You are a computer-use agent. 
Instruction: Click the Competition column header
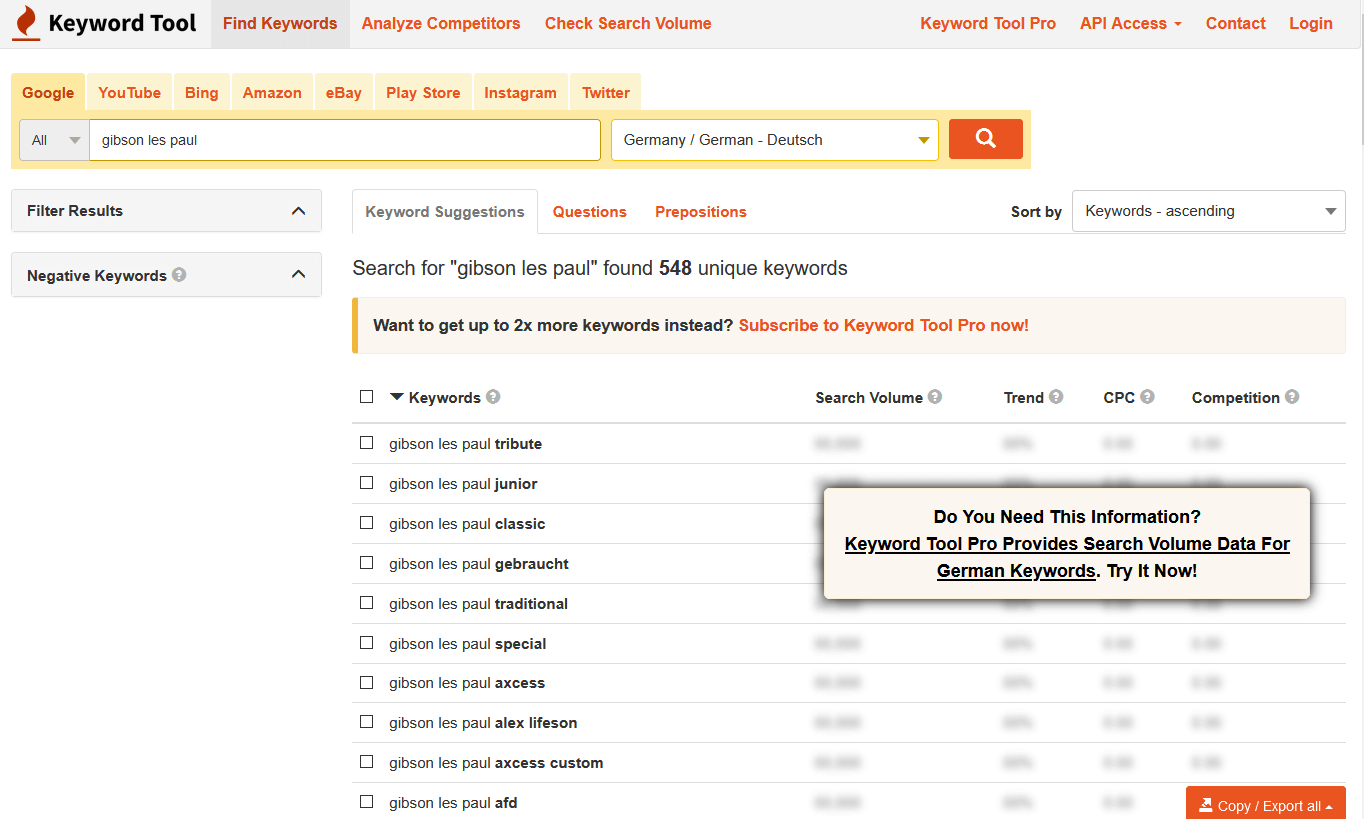pos(1236,397)
